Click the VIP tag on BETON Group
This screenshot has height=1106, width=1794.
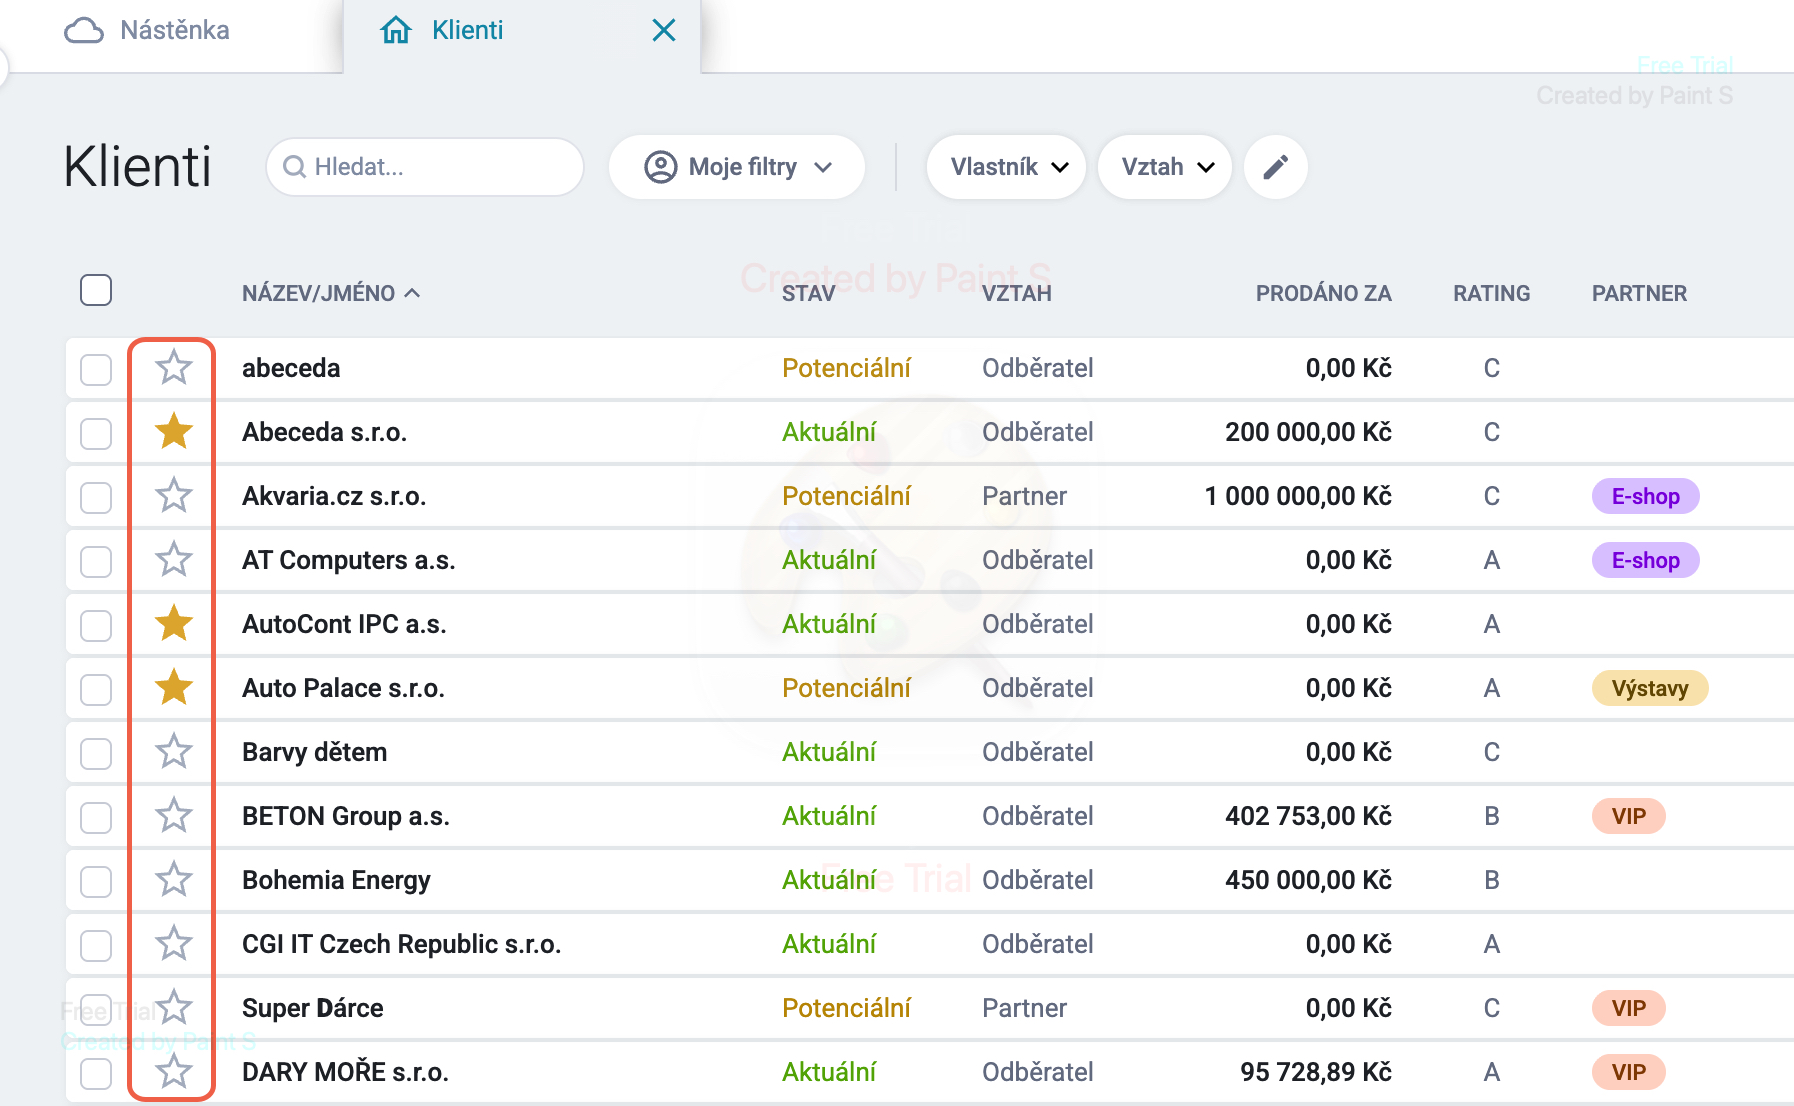pos(1628,816)
